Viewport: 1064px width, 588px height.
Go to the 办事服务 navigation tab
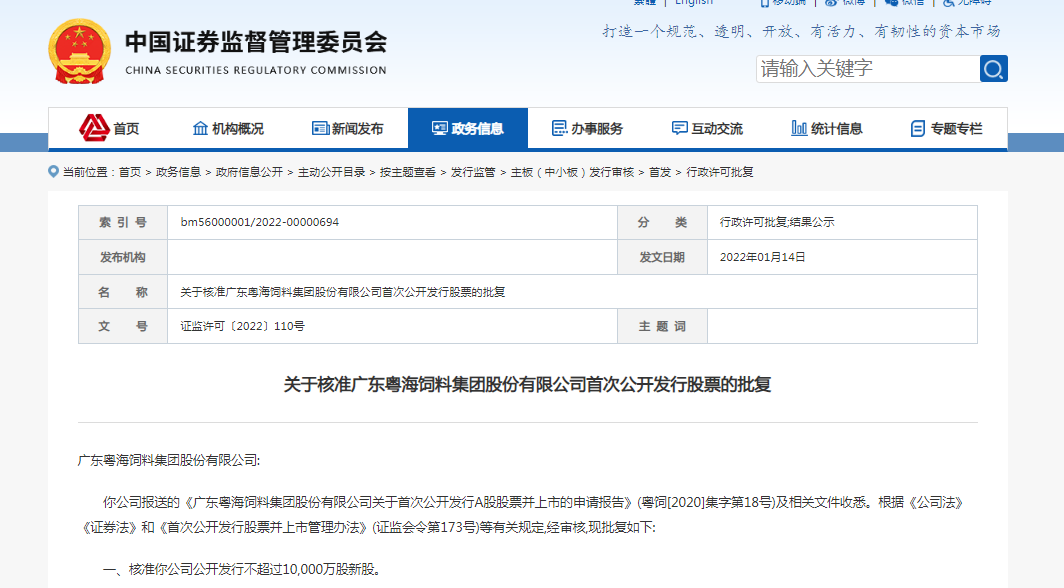[587, 128]
